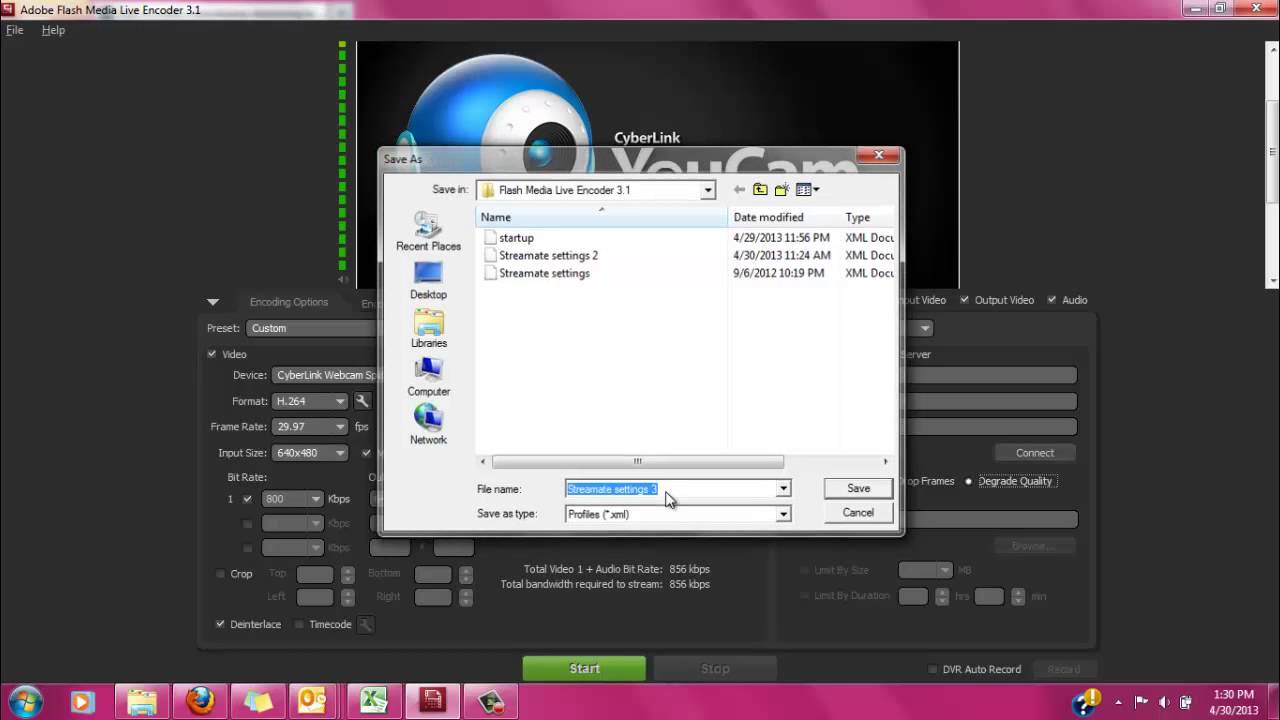Open Computer in the Save As sidebar
The height and width of the screenshot is (720, 1280).
pos(428,377)
